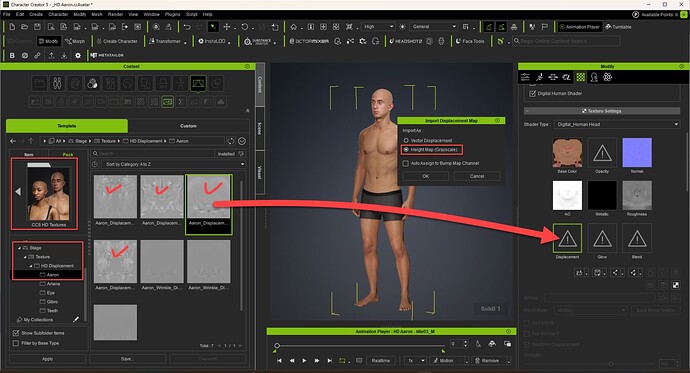Select the Actor category icon in Content panel

57,83
